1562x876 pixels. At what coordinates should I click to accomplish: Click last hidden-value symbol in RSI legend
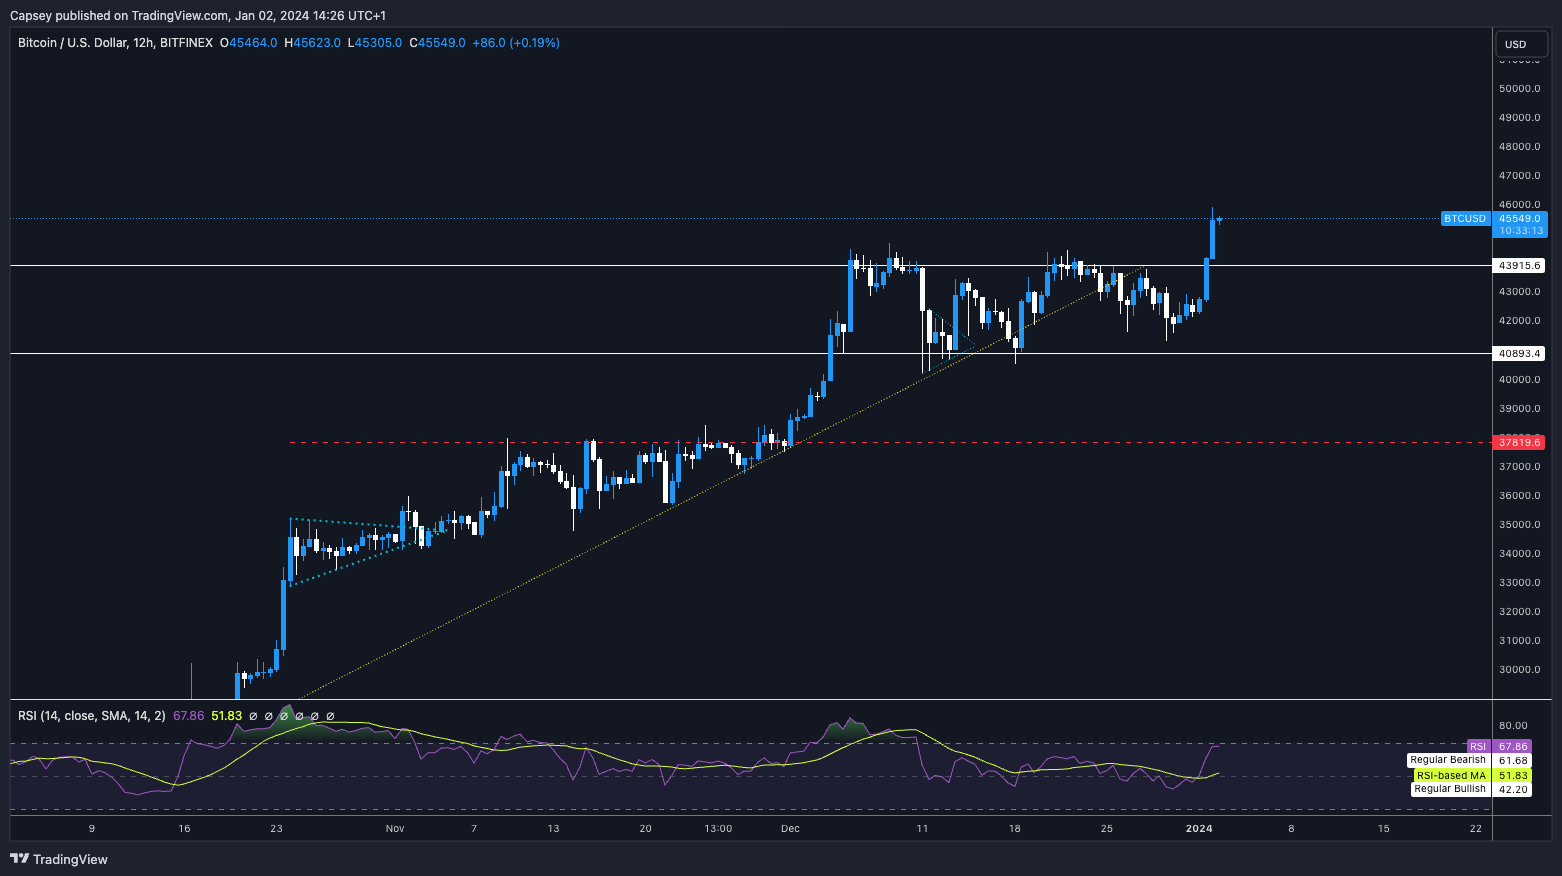point(330,716)
